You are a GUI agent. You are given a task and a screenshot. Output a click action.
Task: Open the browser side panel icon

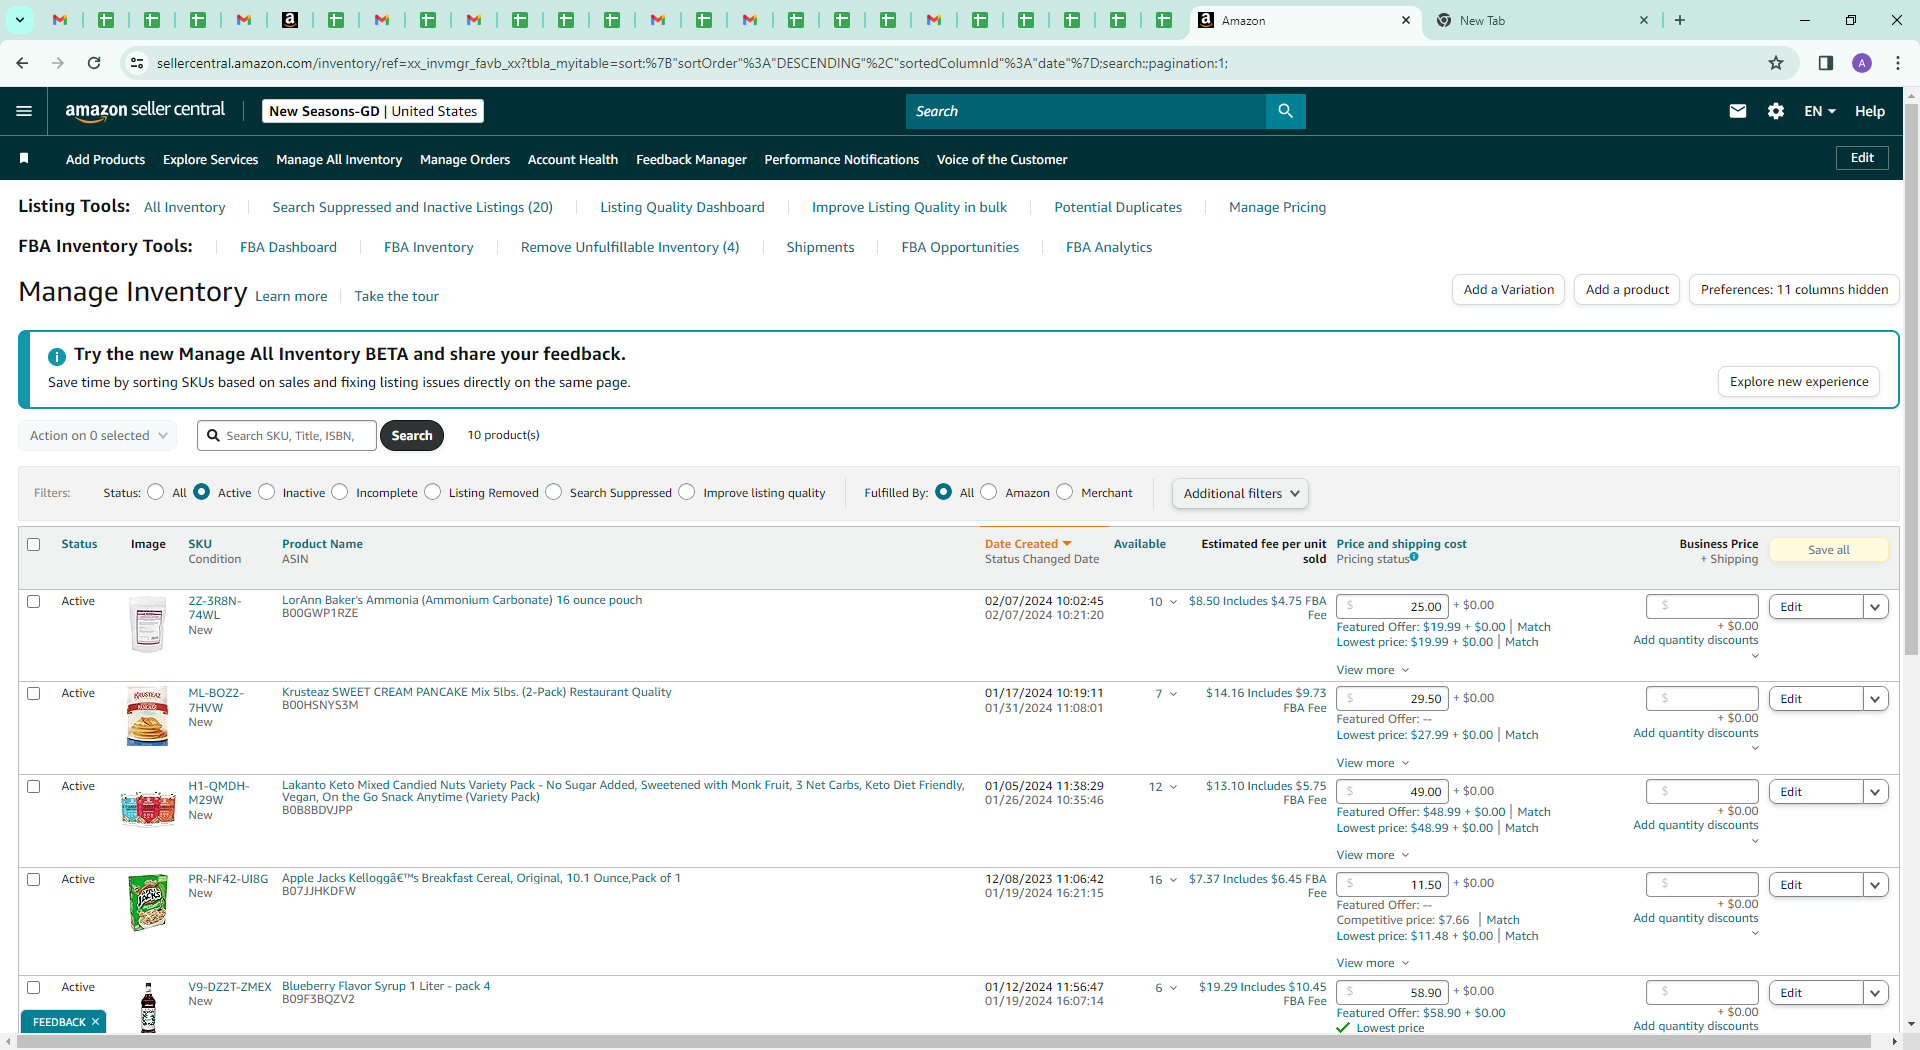coord(1826,63)
